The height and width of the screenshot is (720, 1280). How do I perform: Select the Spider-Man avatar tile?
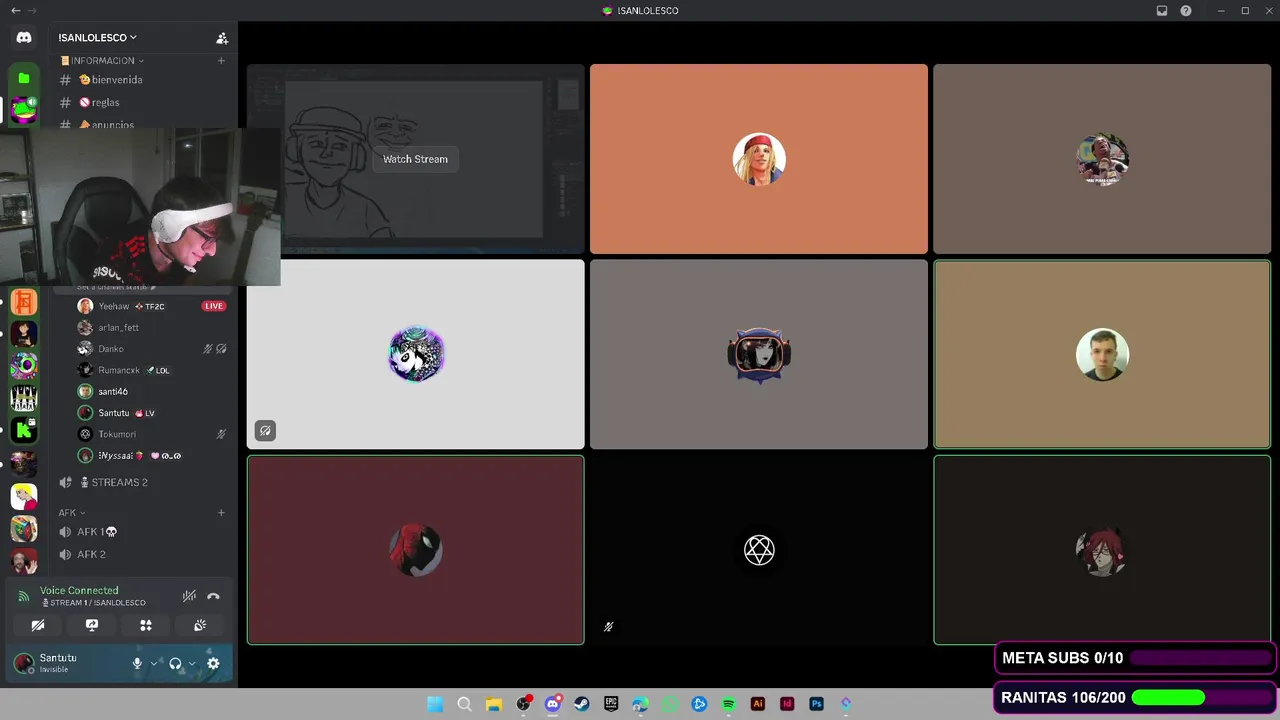click(x=416, y=550)
